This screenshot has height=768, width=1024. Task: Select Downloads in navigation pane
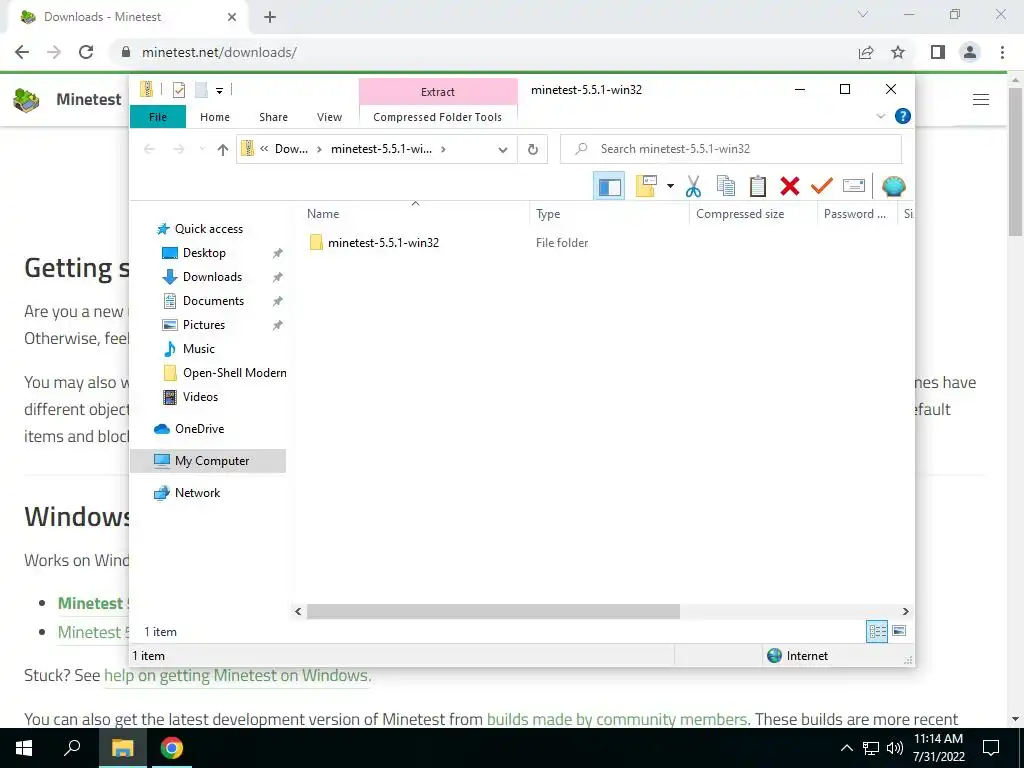[x=212, y=277]
